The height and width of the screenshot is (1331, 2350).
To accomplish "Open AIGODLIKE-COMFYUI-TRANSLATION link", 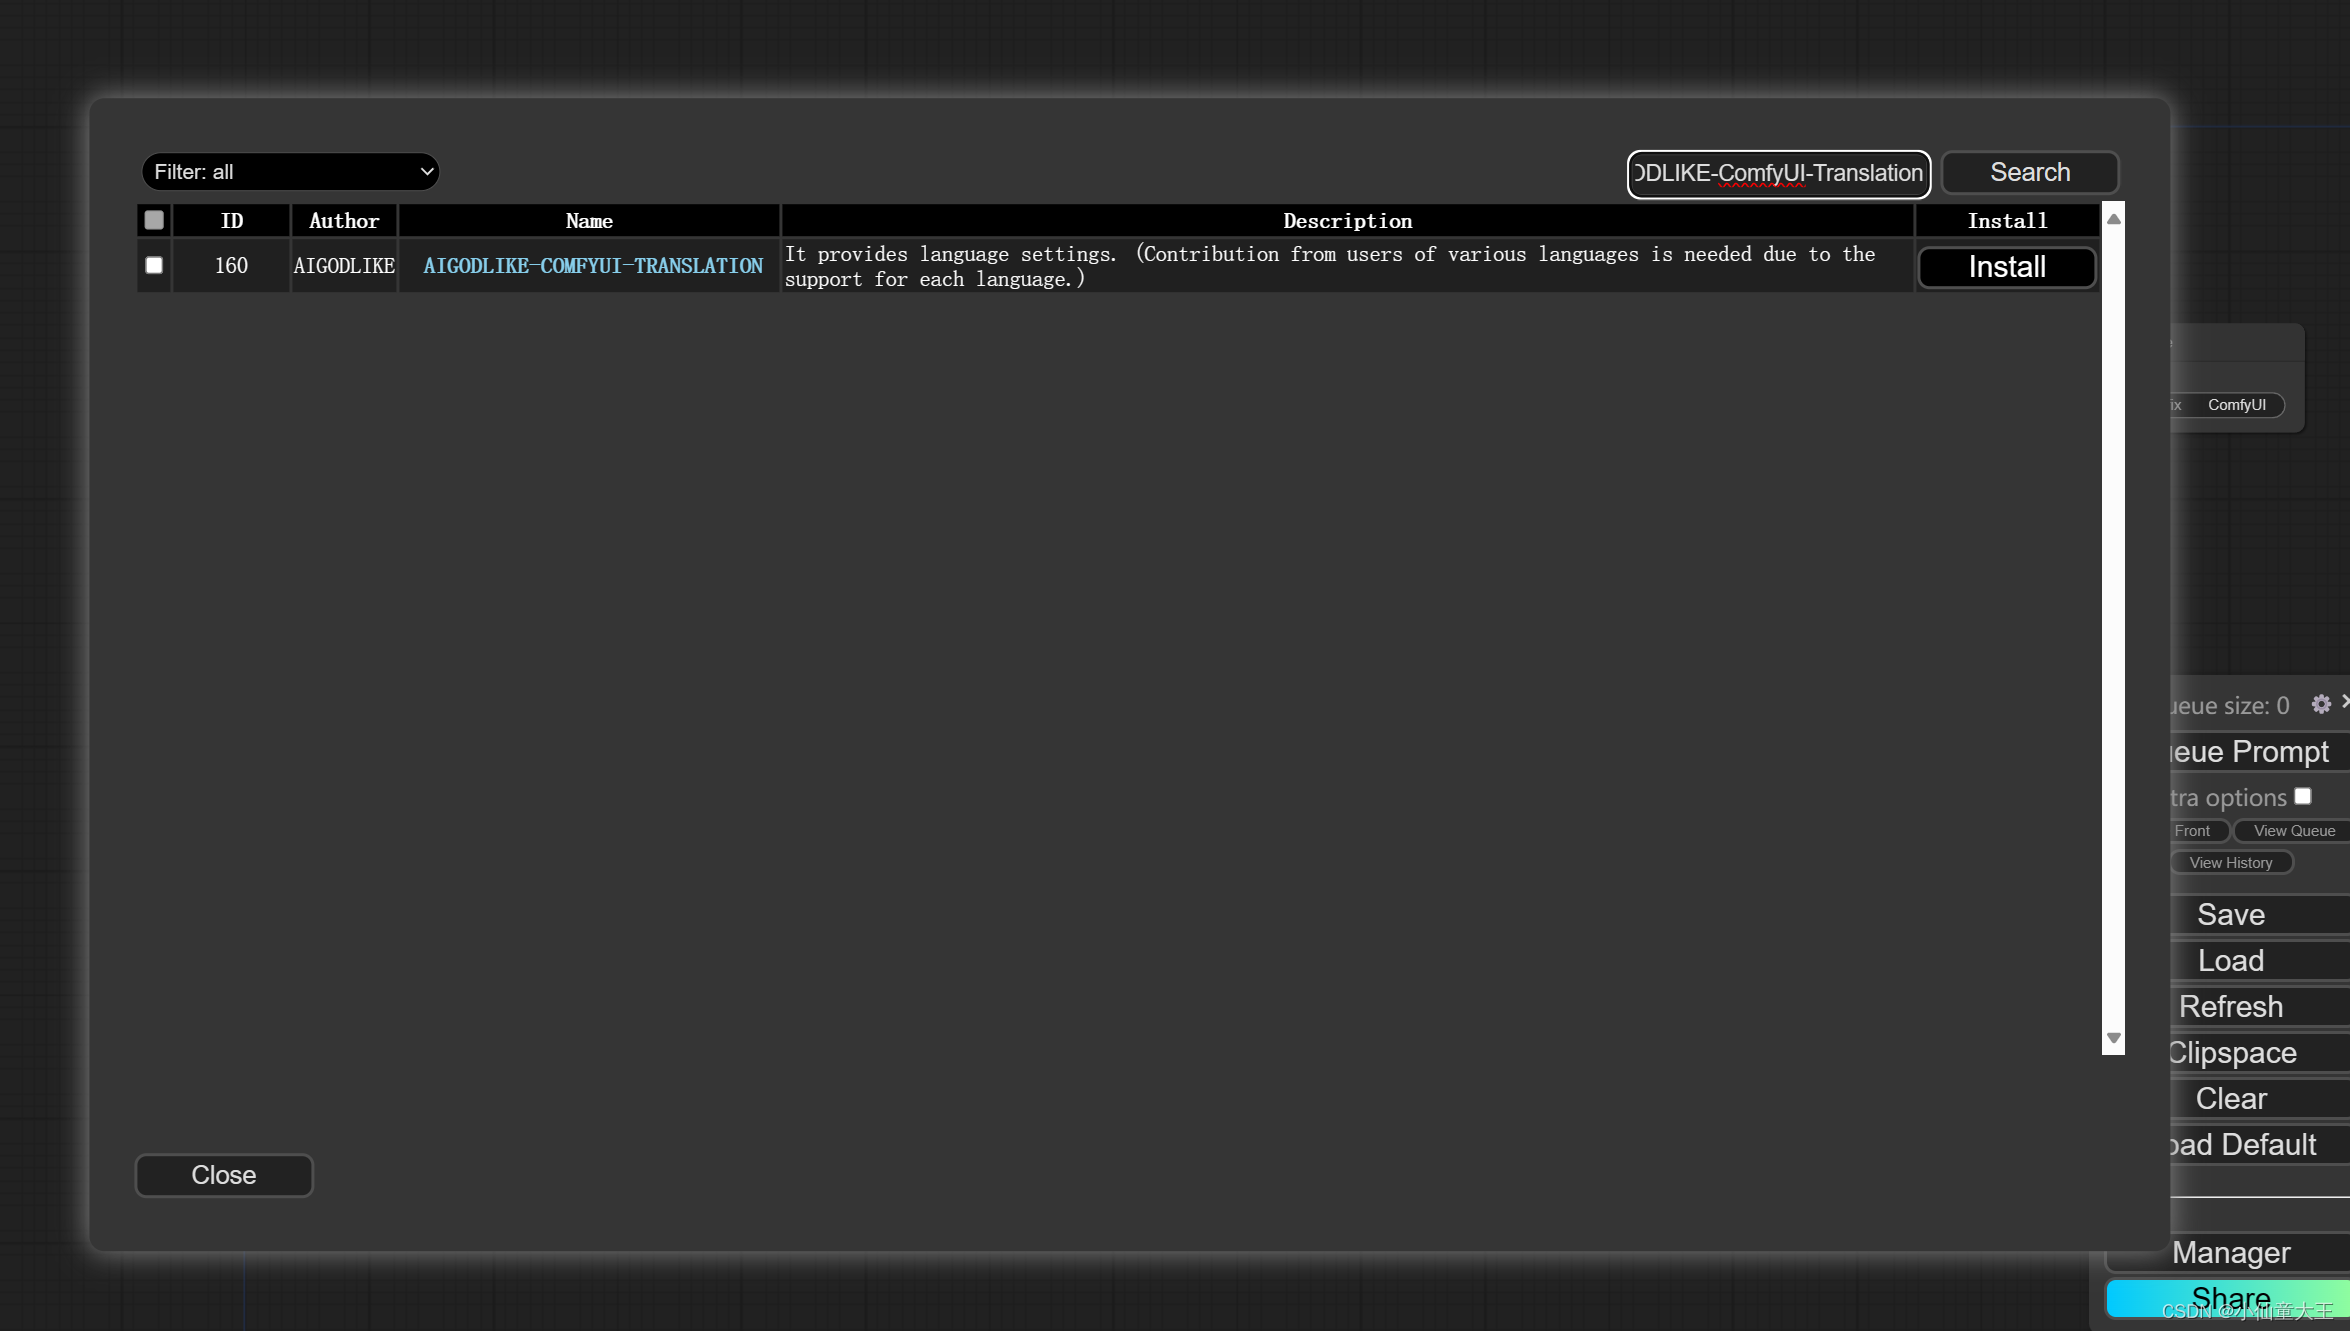I will pyautogui.click(x=592, y=266).
